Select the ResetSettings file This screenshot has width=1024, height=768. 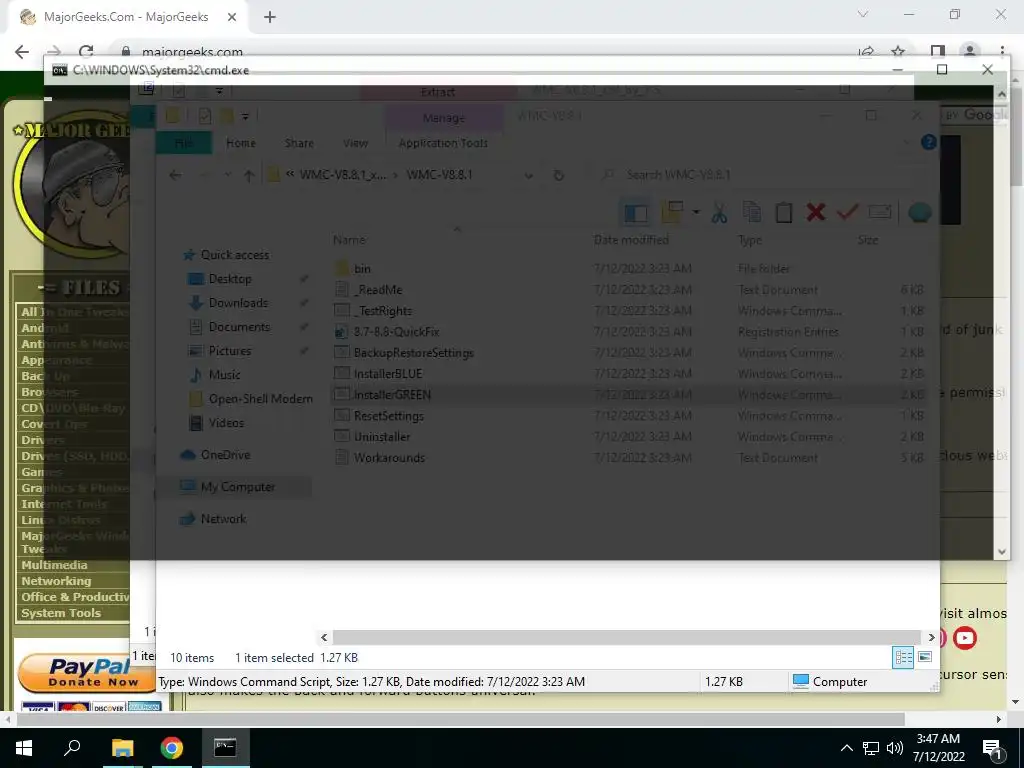click(x=389, y=415)
